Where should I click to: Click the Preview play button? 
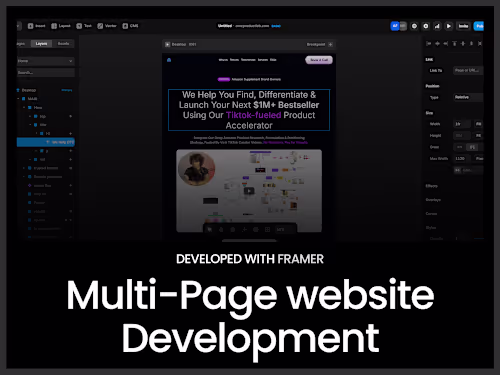point(449,26)
